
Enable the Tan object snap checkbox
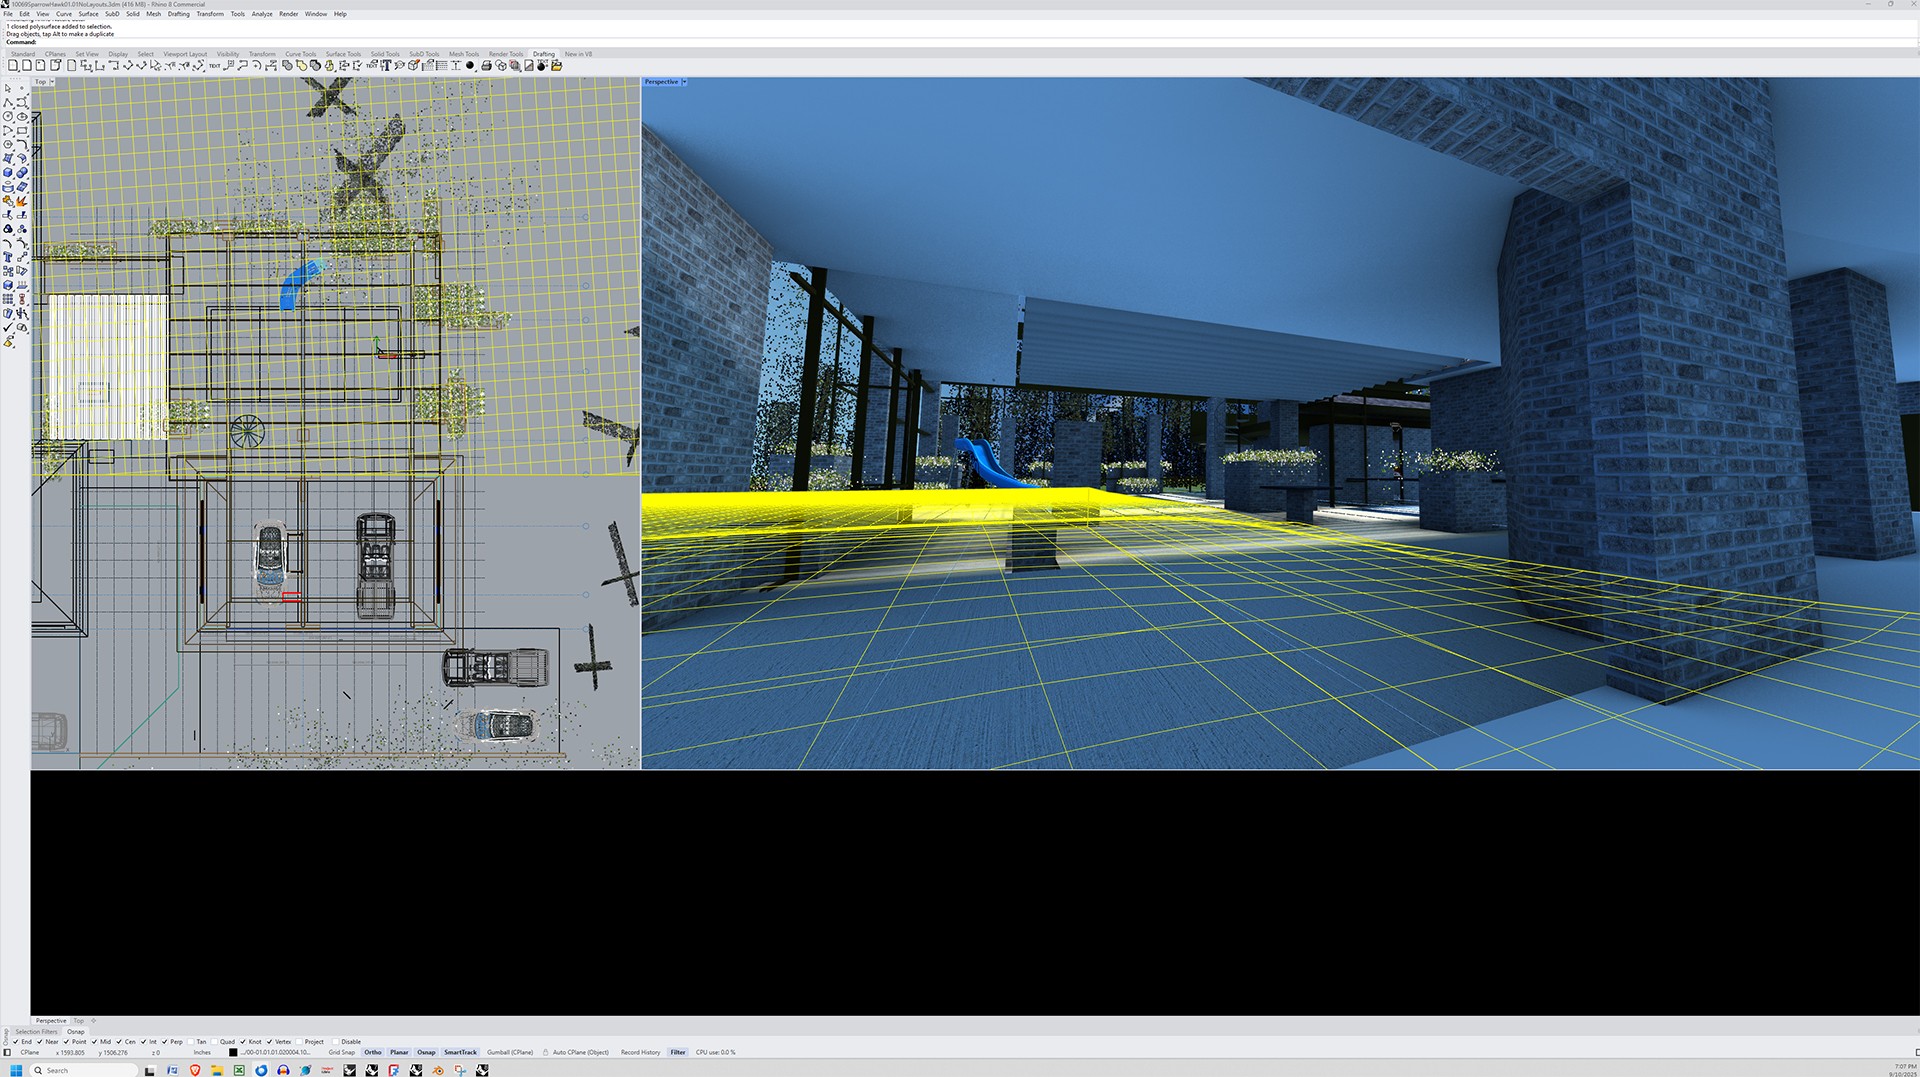click(190, 1042)
